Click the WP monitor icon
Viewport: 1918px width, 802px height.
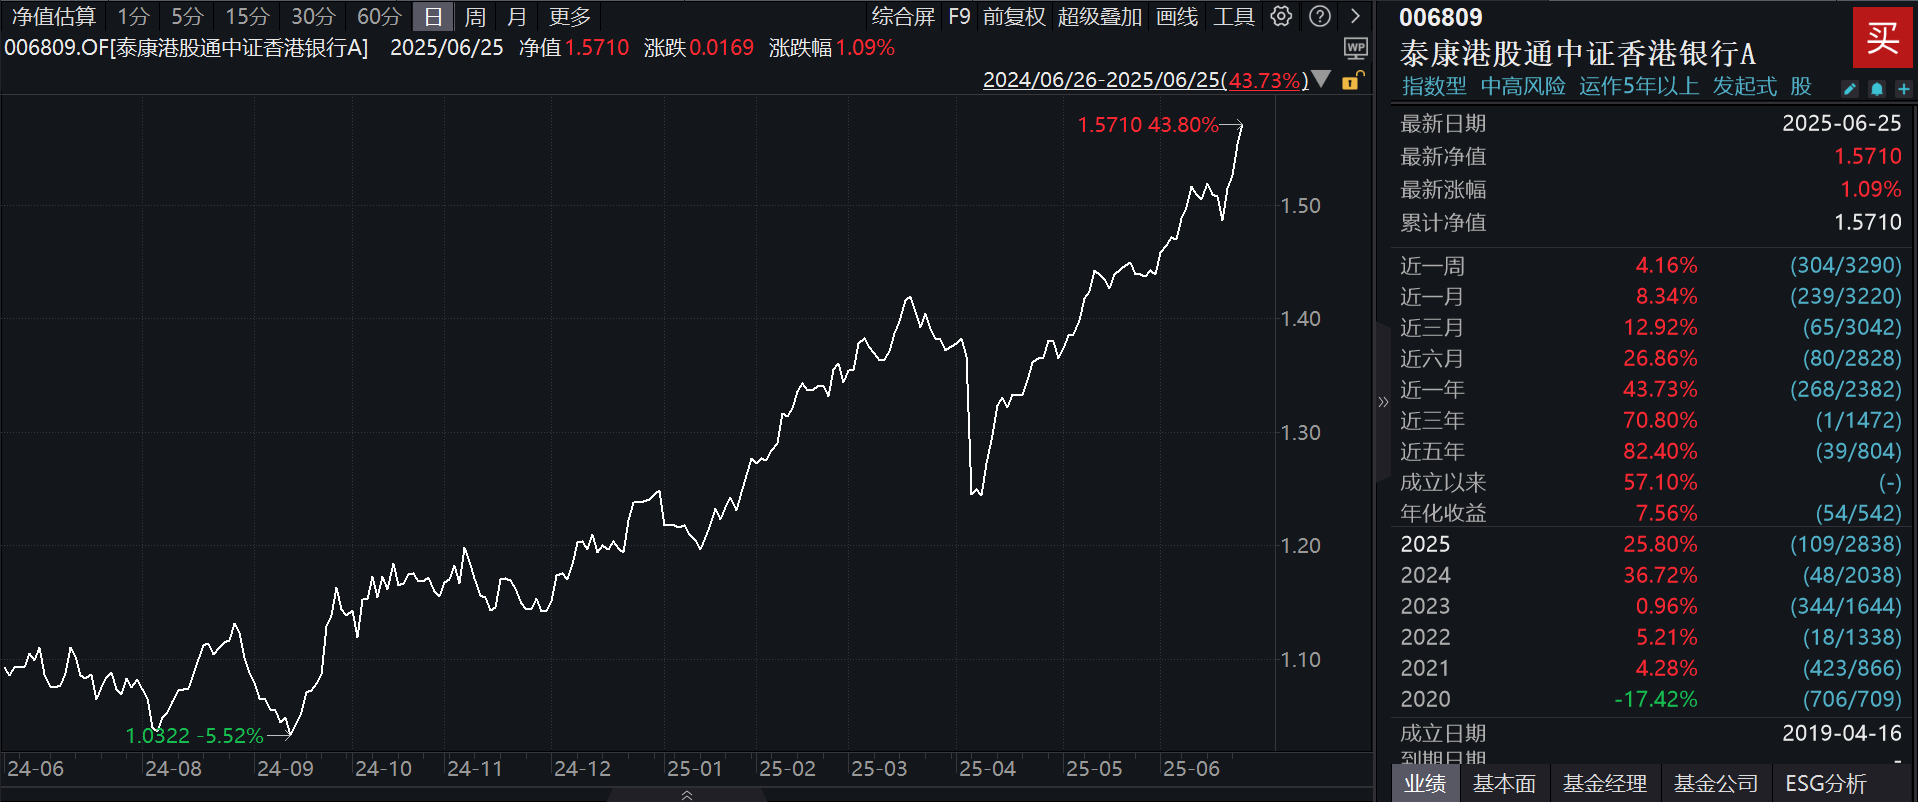click(1355, 48)
